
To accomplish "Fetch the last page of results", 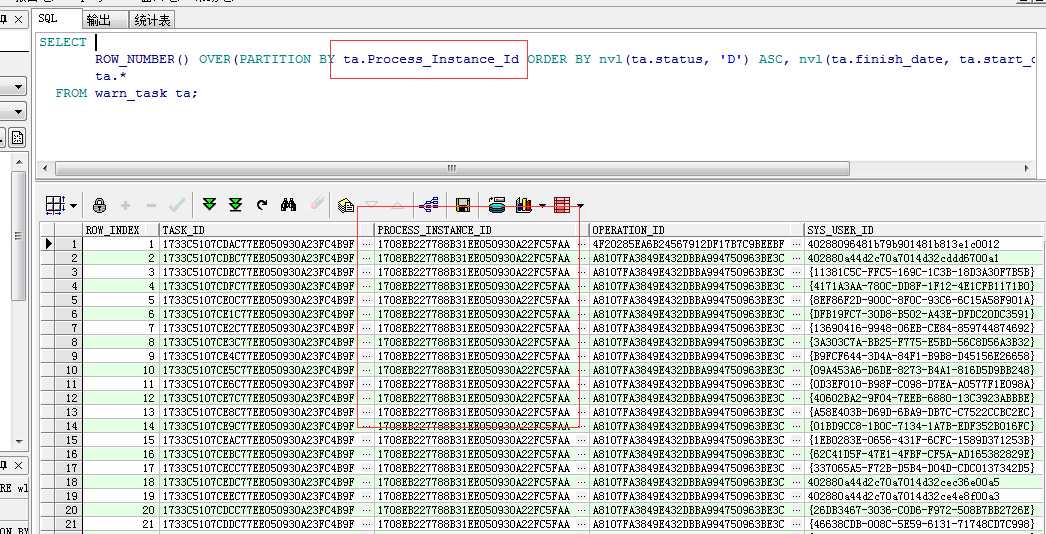I will [235, 204].
